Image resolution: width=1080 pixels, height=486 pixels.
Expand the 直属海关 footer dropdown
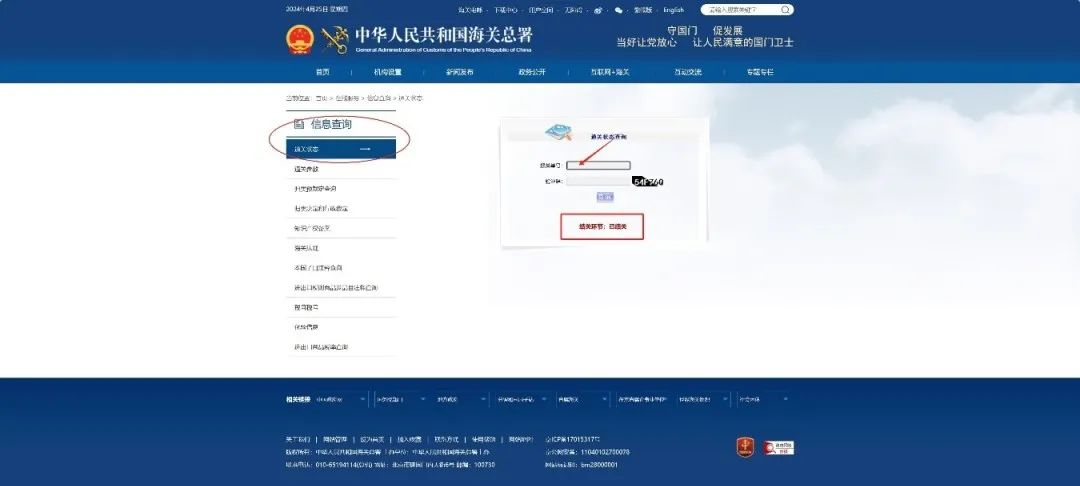coord(582,399)
